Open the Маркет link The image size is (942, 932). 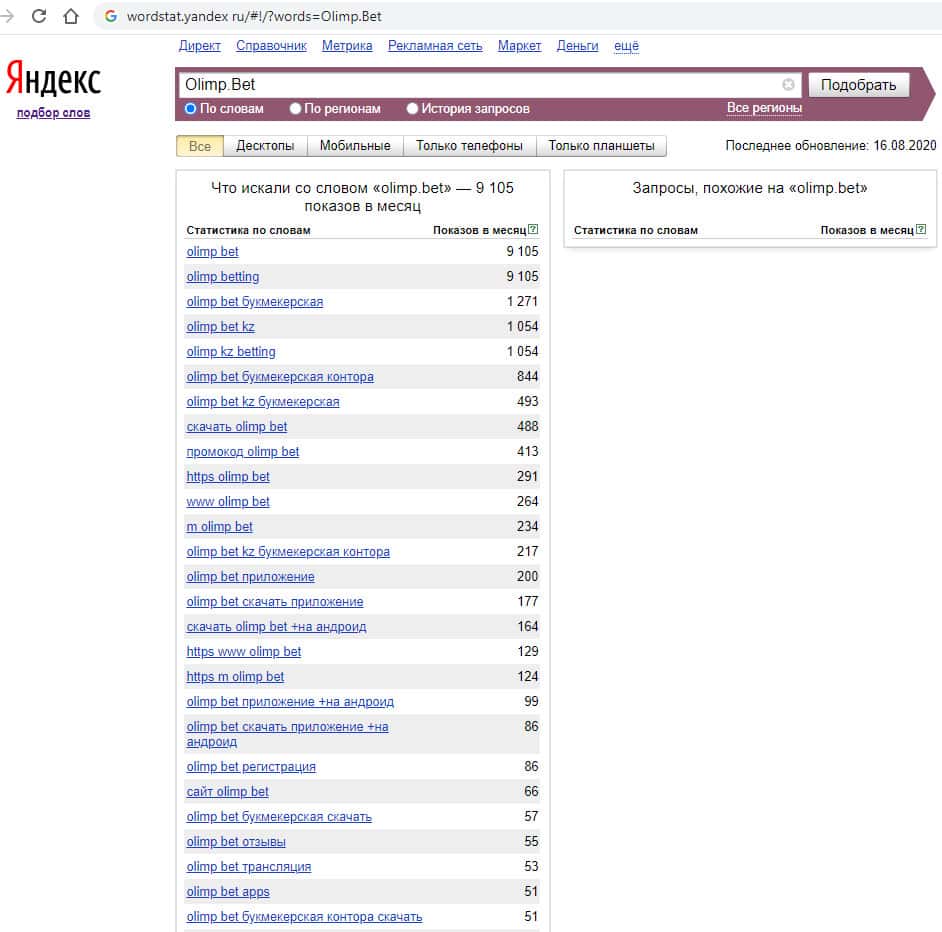click(x=520, y=46)
